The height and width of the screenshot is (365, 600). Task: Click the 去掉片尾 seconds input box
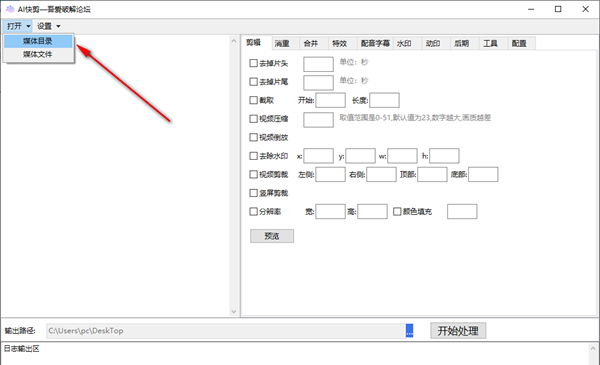pos(318,83)
